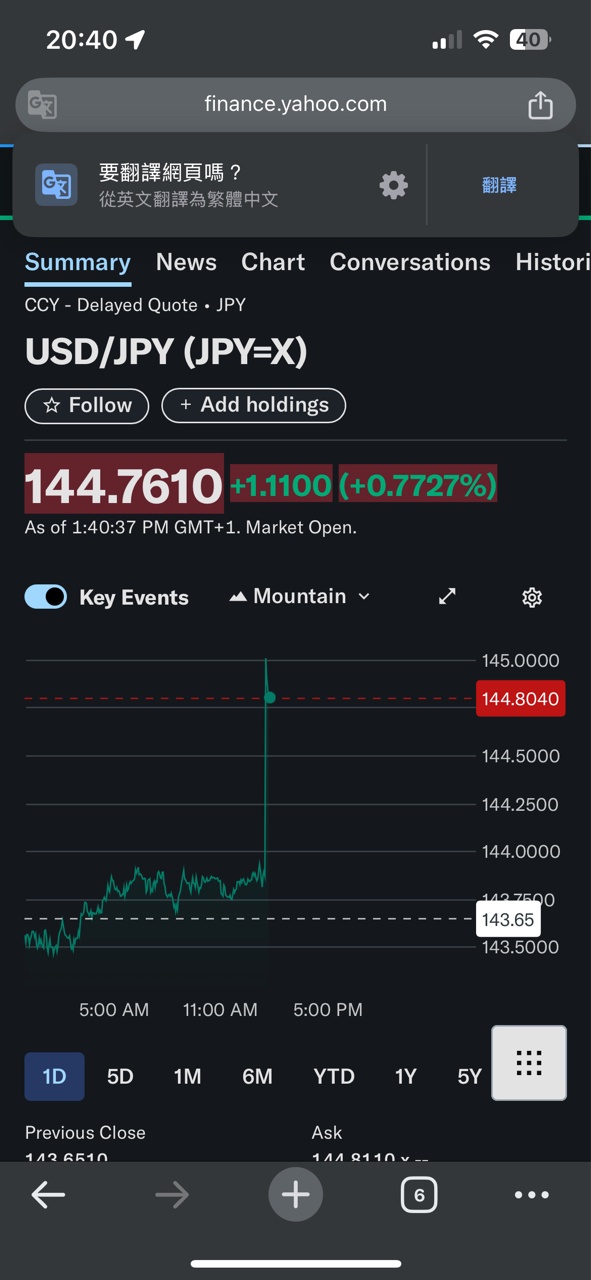Open translation settings gear icon
This screenshot has width=591, height=1280.
point(394,185)
